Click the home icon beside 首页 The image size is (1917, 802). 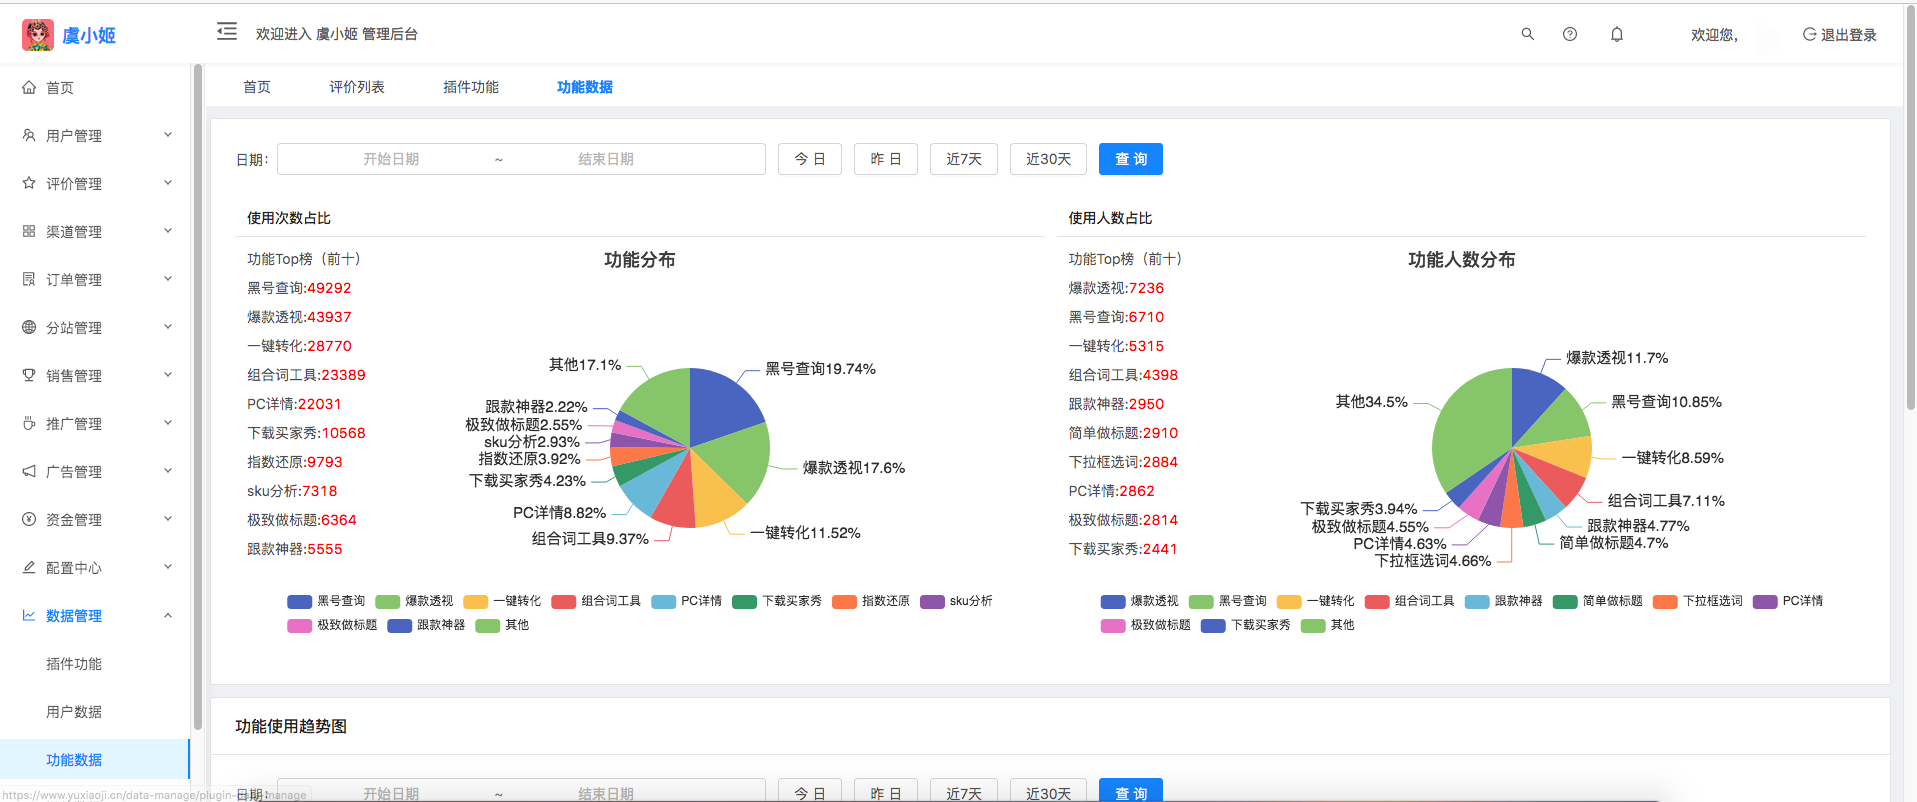click(x=29, y=88)
